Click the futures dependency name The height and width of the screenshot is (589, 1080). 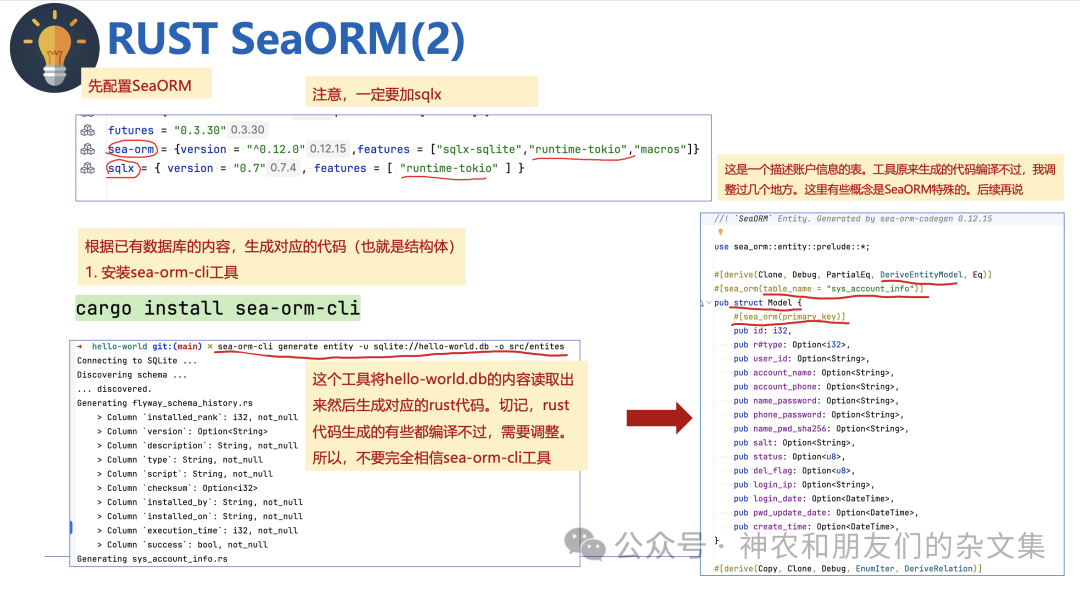click(131, 130)
